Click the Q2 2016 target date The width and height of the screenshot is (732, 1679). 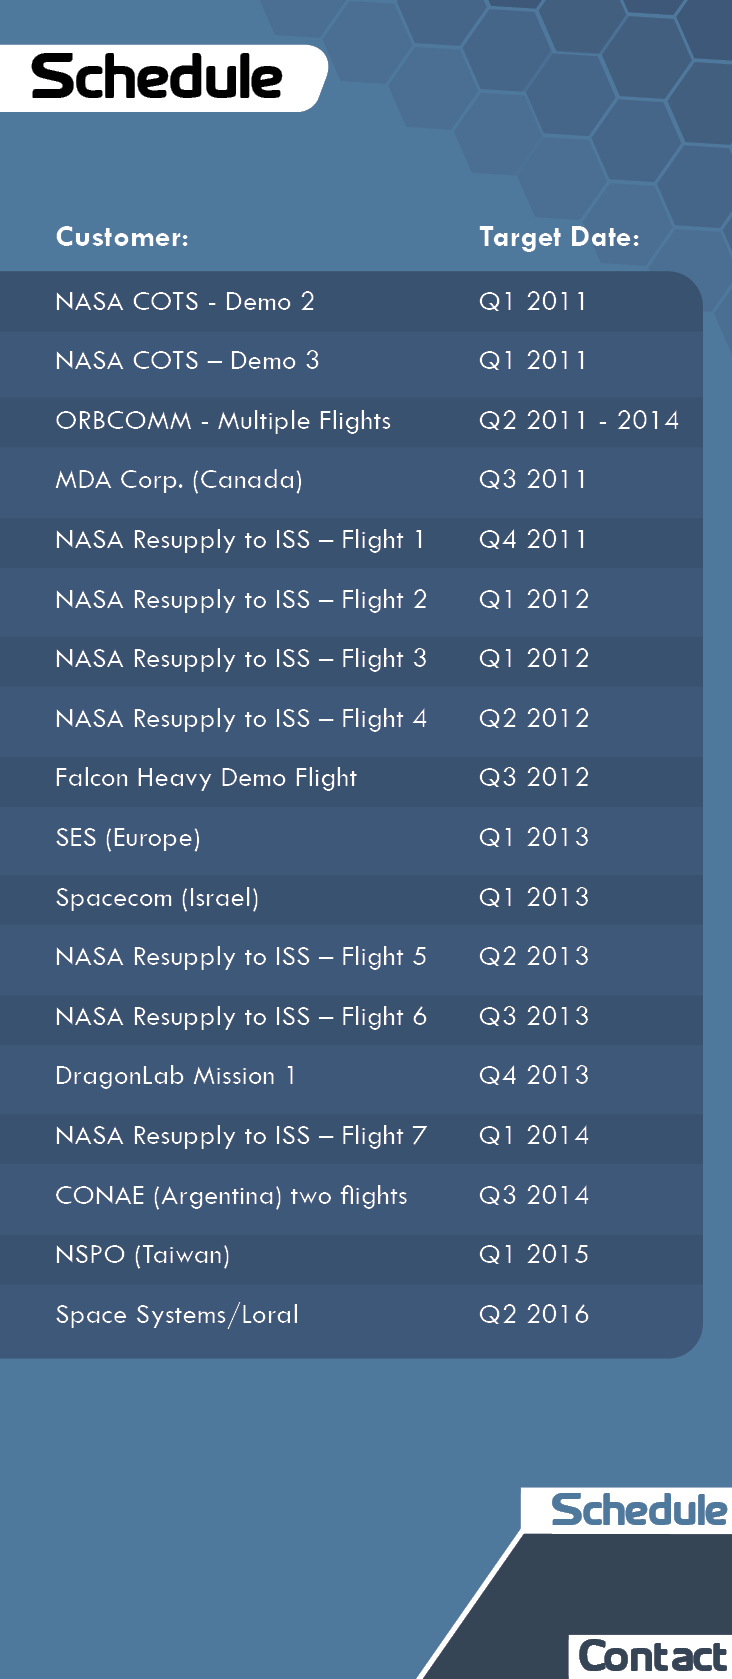tap(534, 1315)
